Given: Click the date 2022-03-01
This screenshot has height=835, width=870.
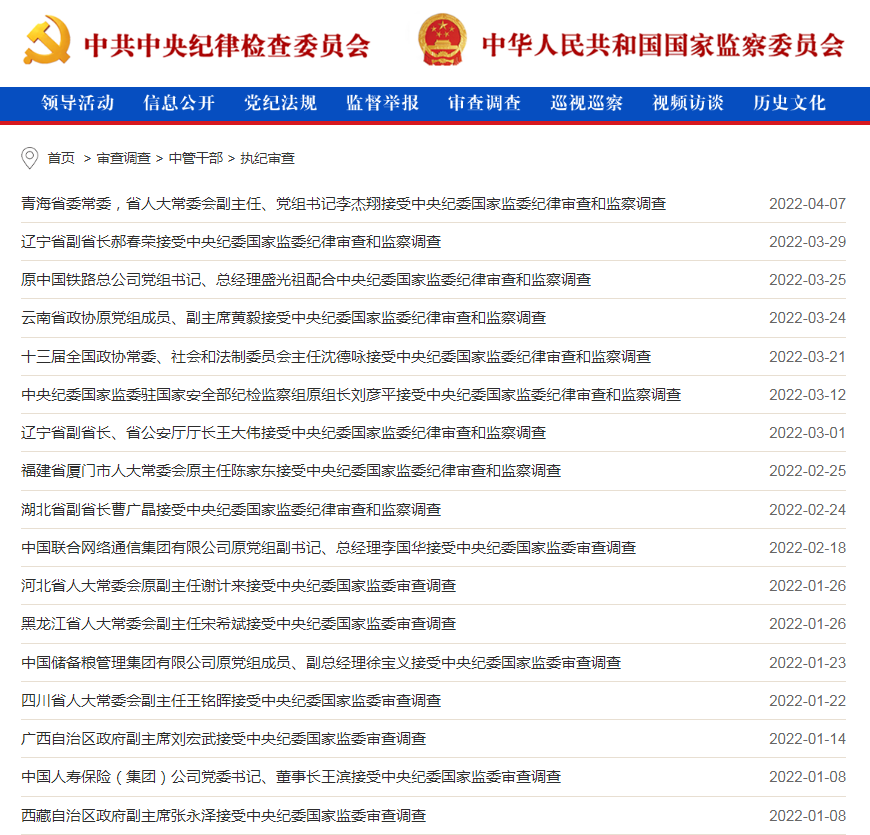Looking at the screenshot, I should click(807, 433).
